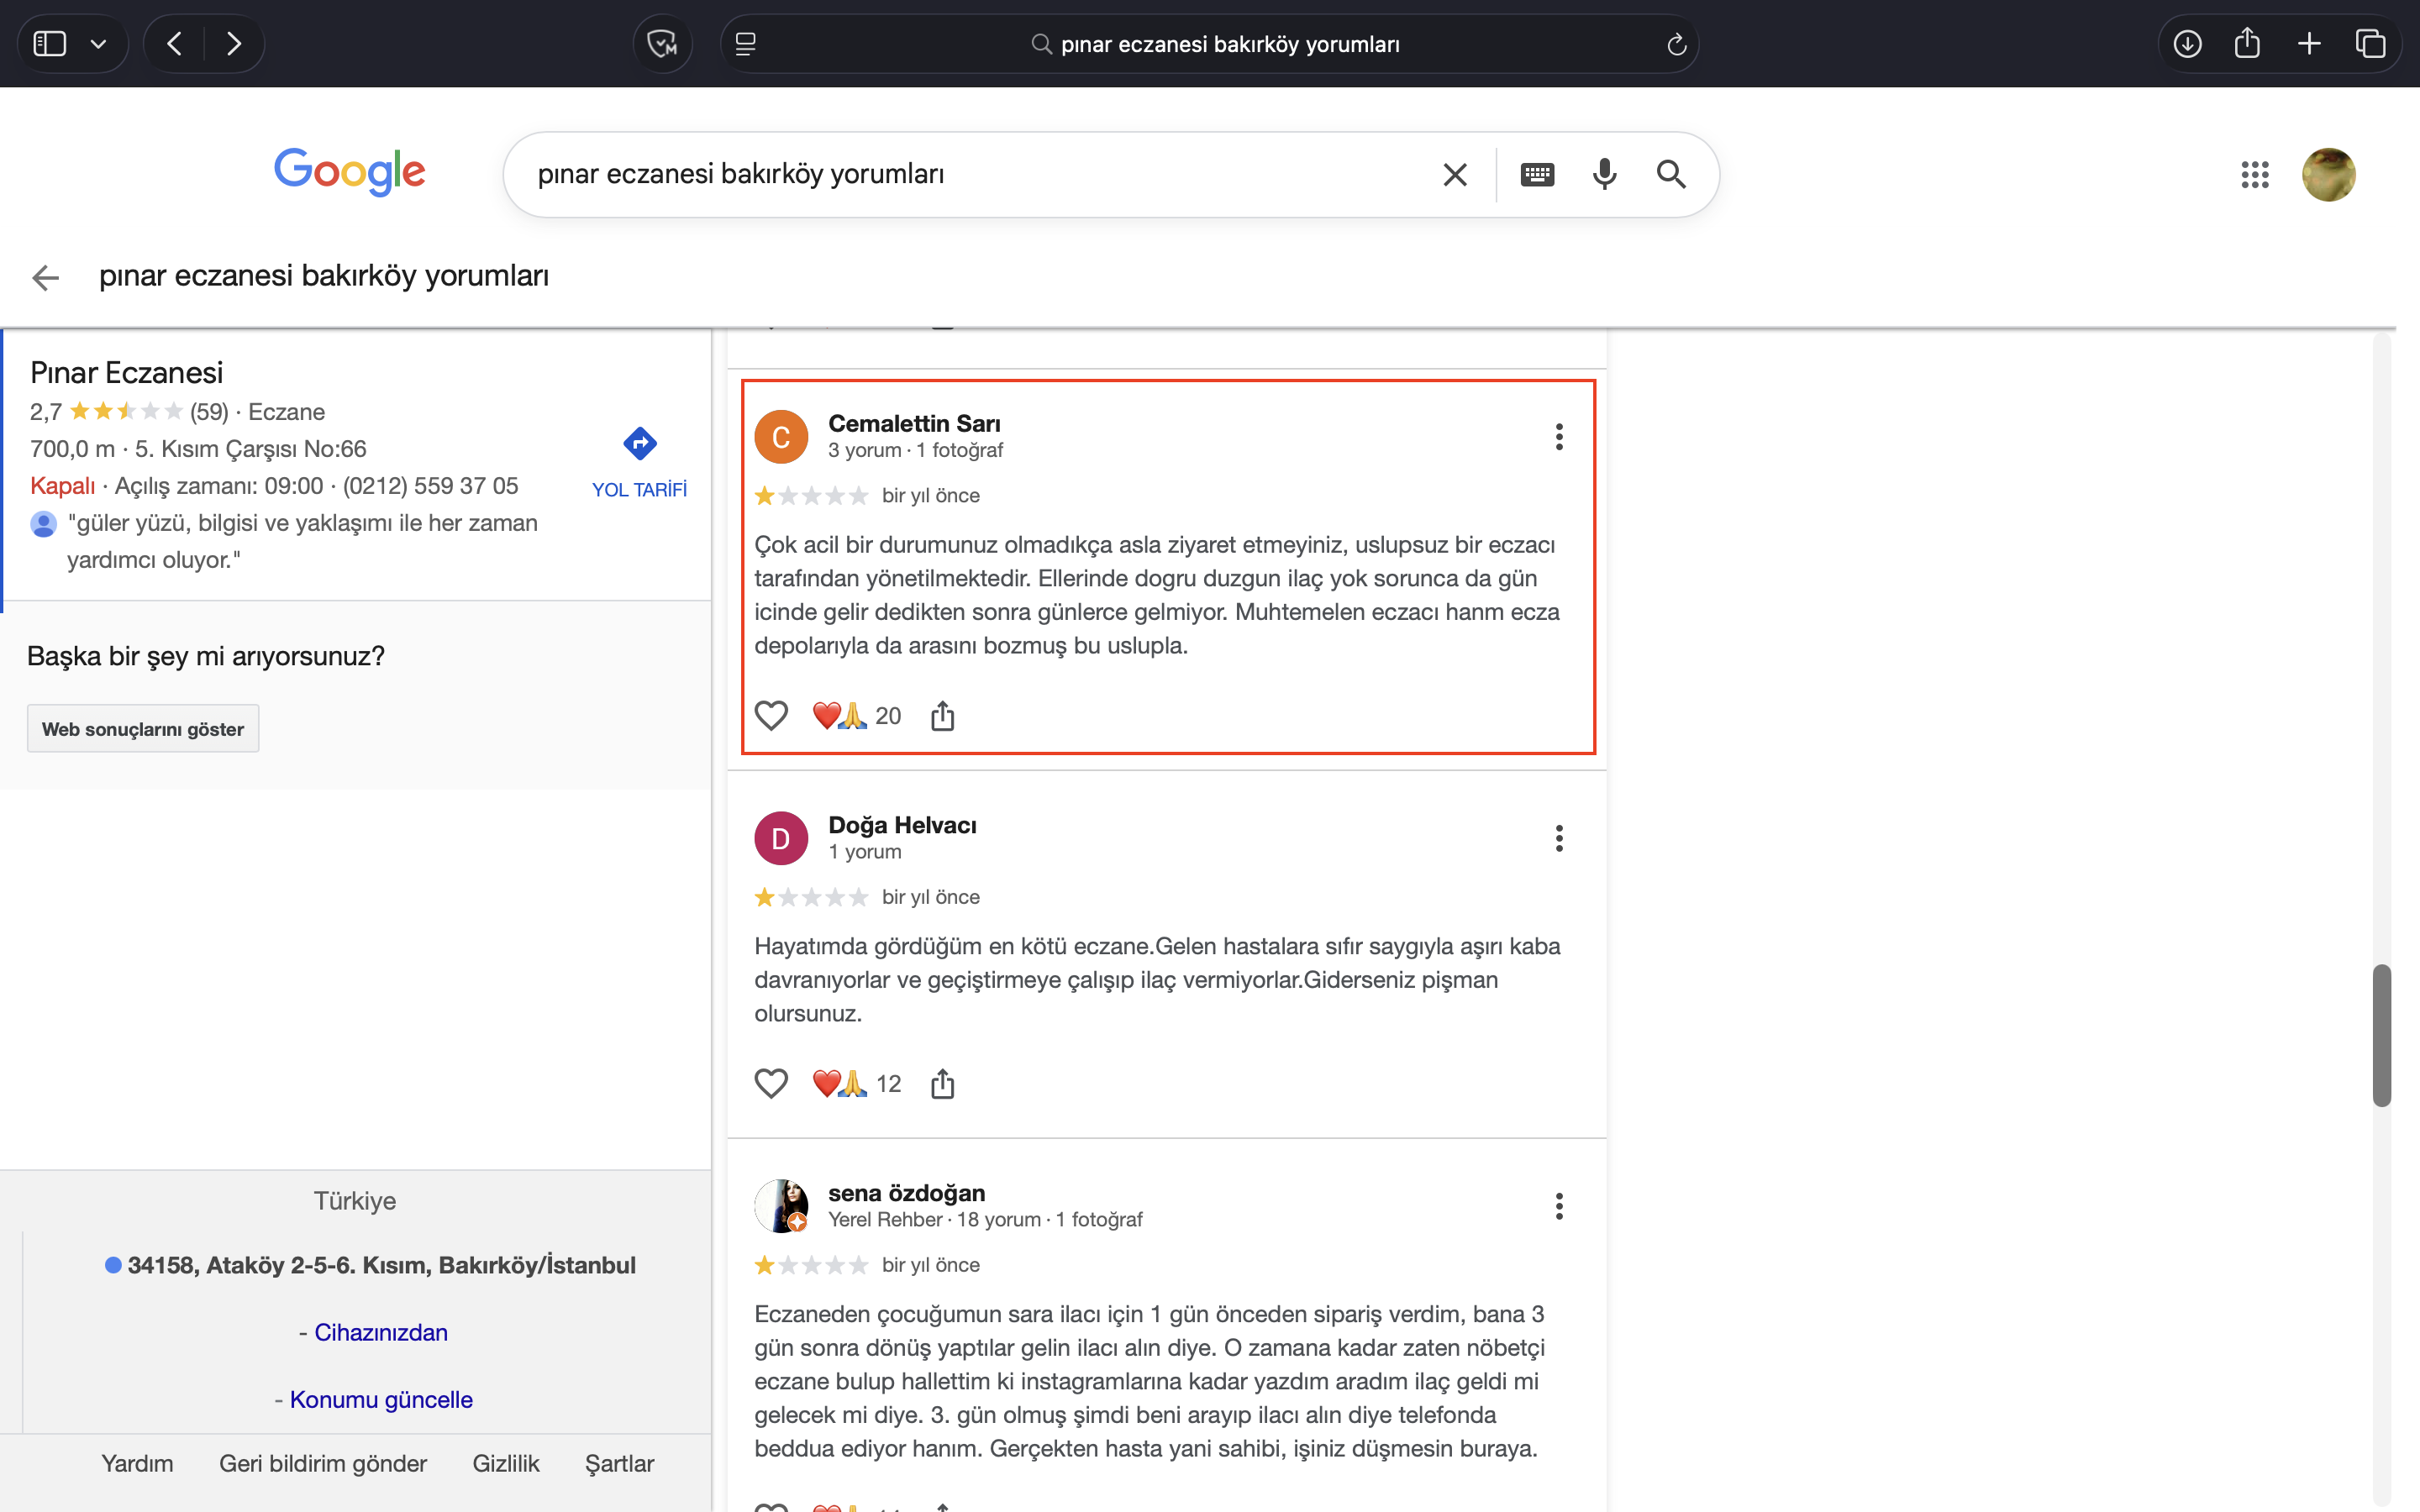Open the Gizlilik footer link
Screen dimensions: 2420x1512
pos(506,1464)
